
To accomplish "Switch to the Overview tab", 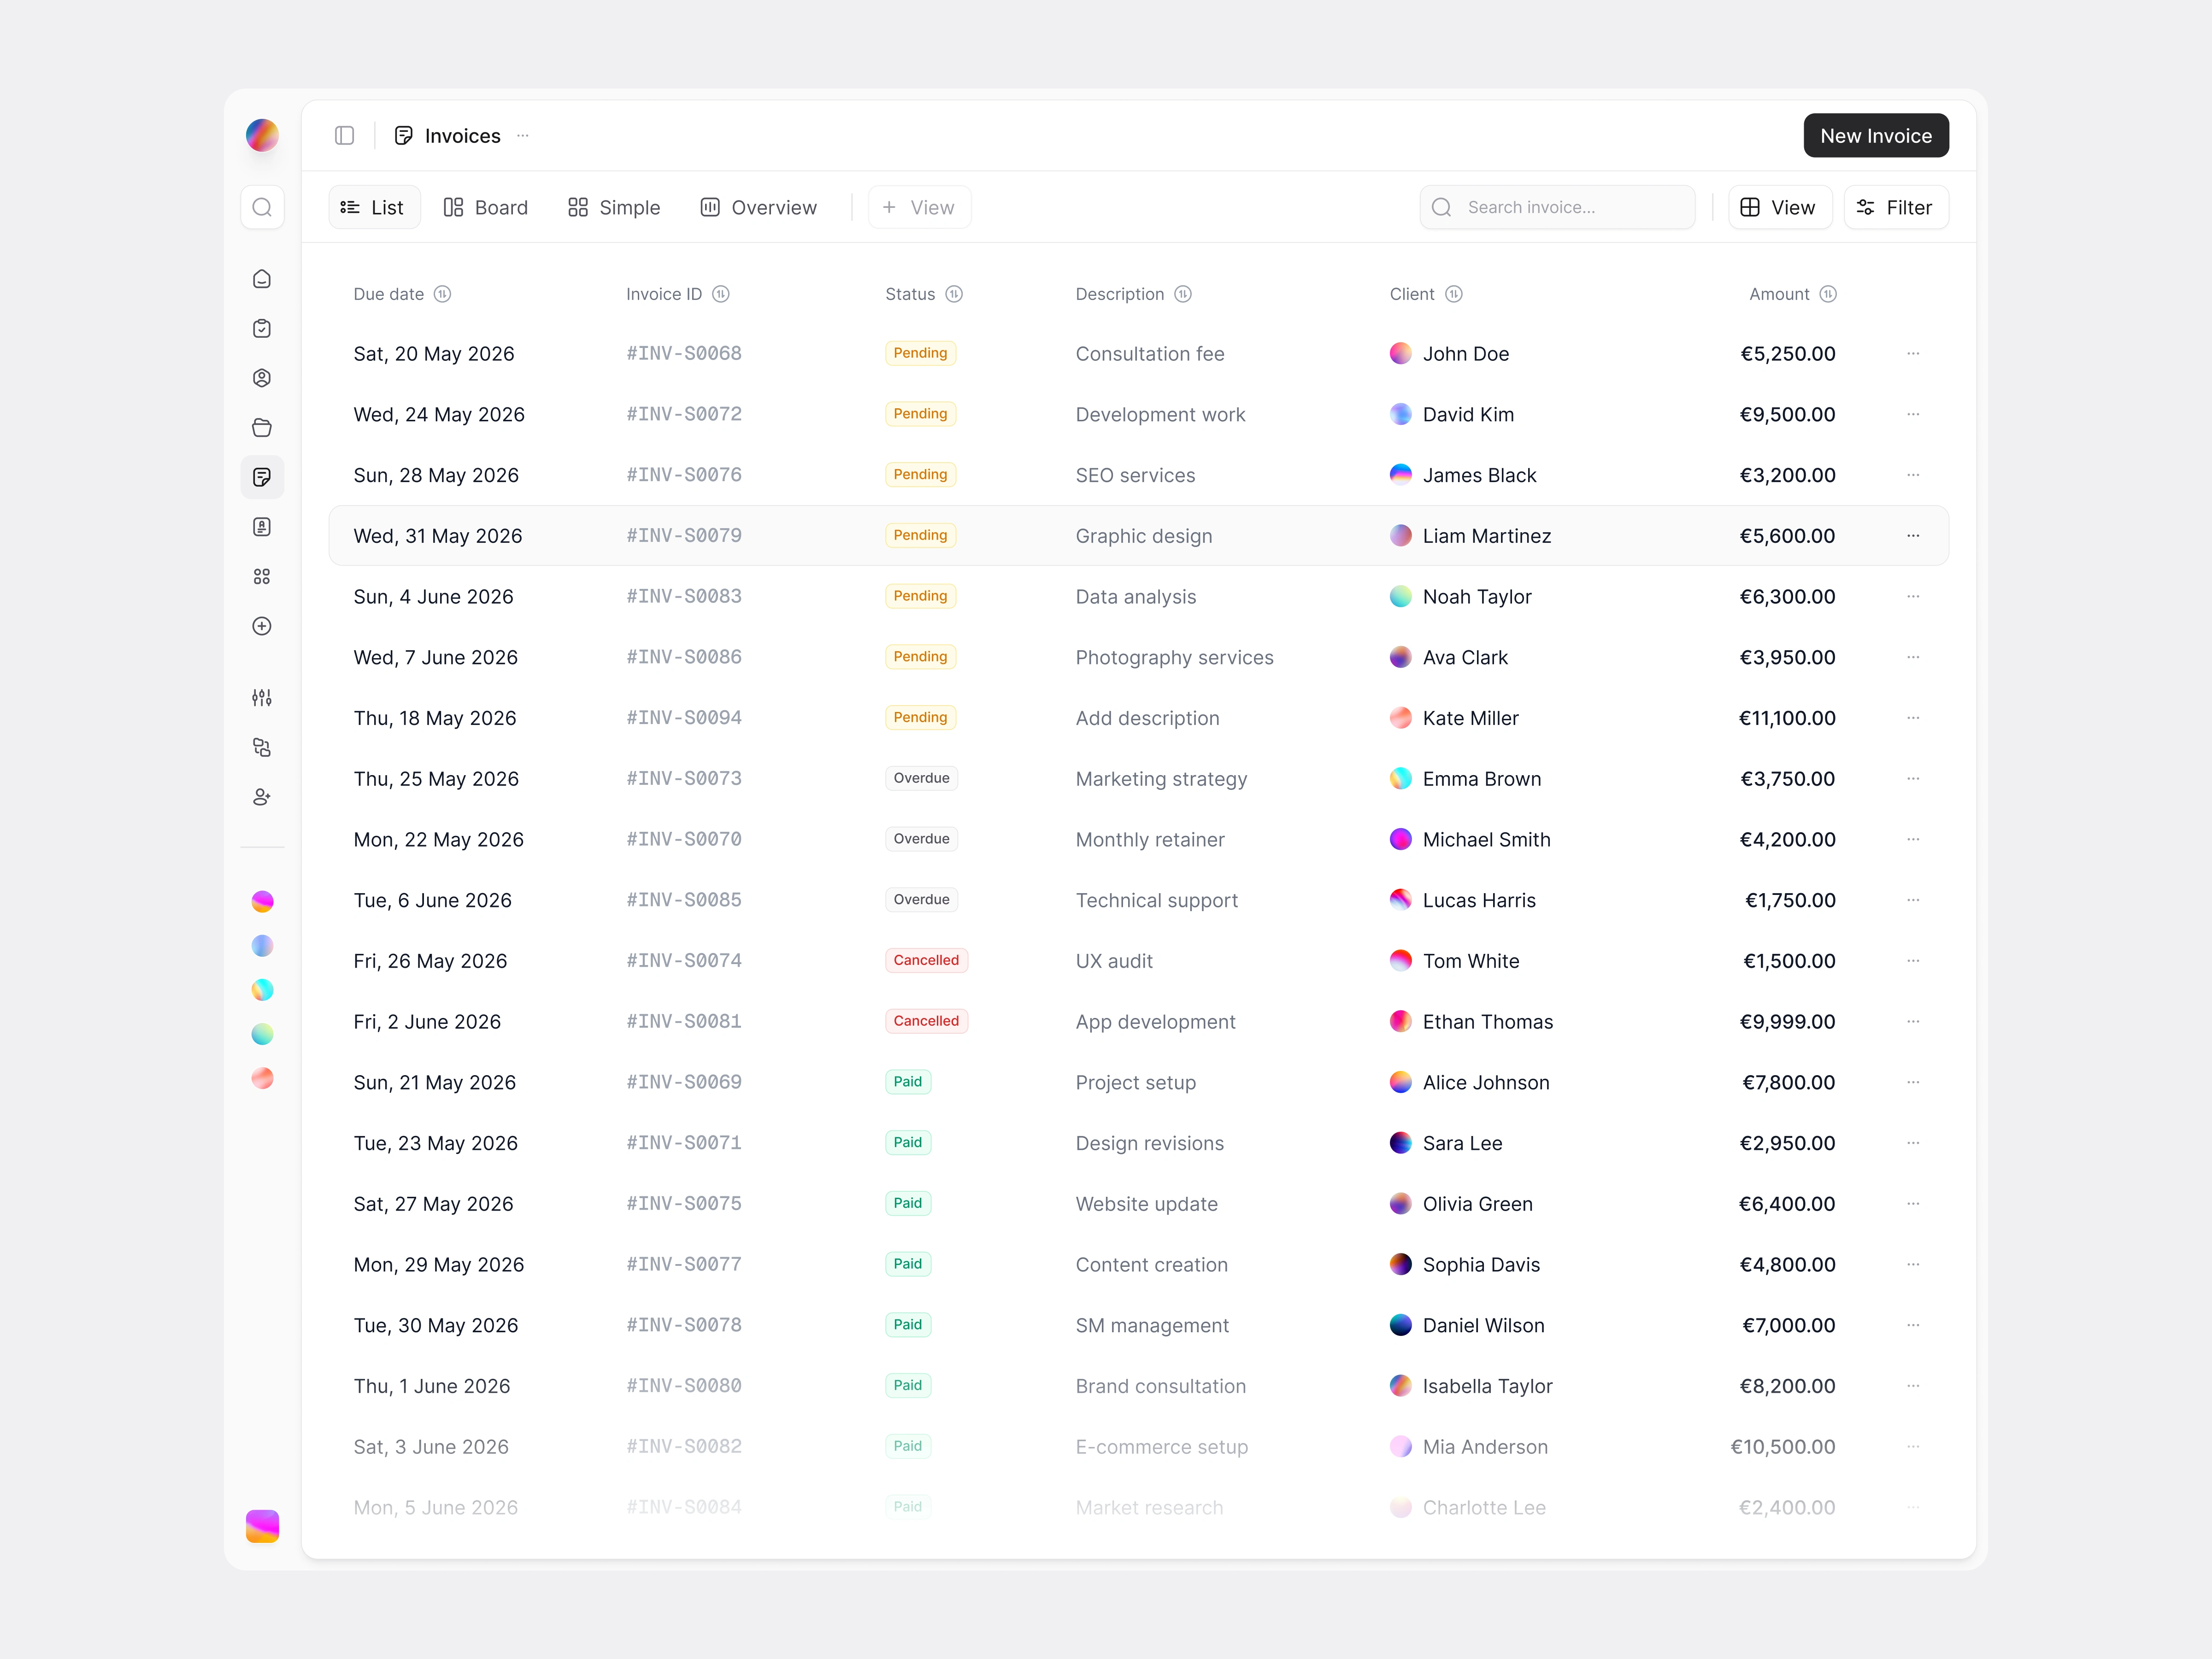I will click(x=759, y=207).
